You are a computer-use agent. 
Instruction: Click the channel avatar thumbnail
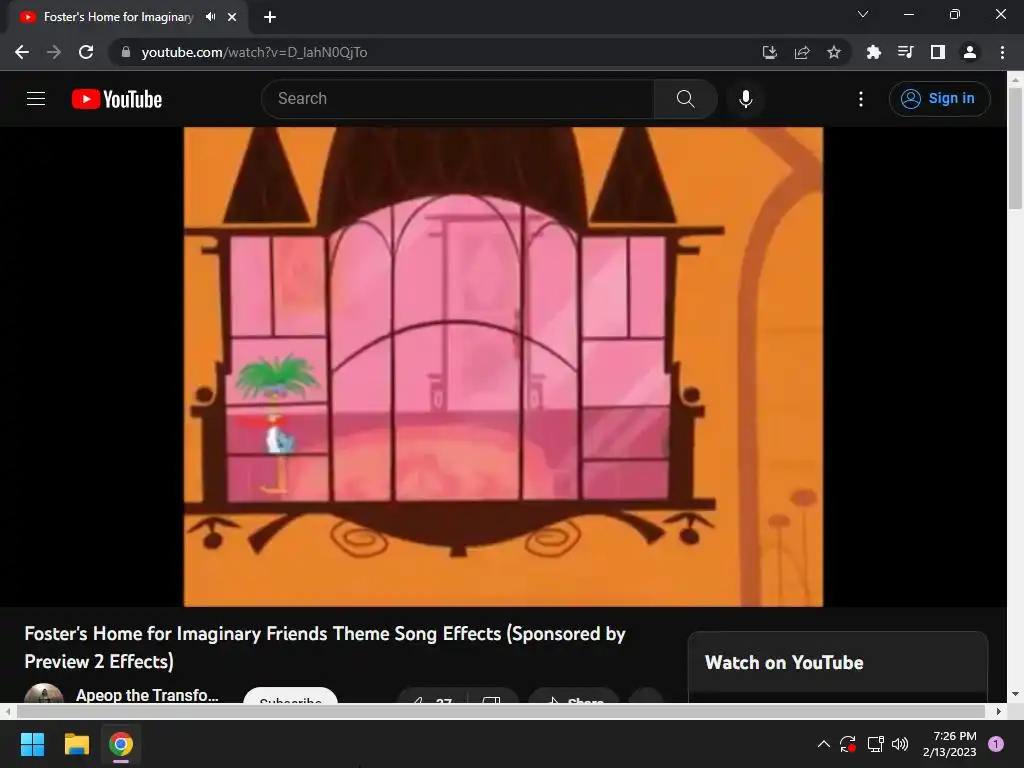44,694
